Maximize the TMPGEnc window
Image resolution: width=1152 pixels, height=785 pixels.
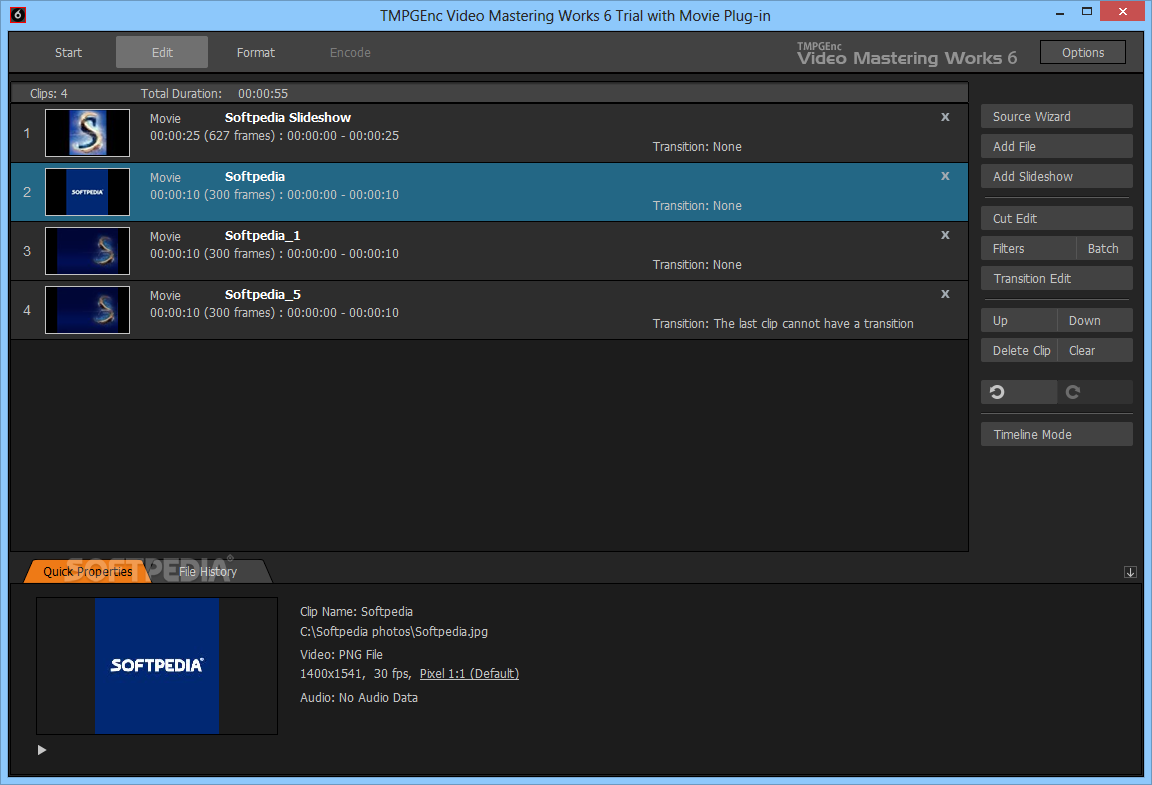(x=1087, y=11)
